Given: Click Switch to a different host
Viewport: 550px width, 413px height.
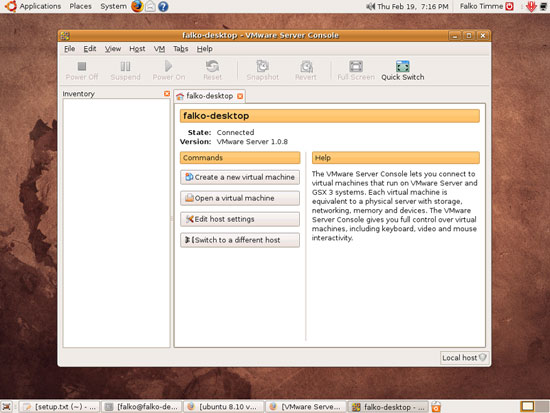Looking at the screenshot, I should (240, 240).
